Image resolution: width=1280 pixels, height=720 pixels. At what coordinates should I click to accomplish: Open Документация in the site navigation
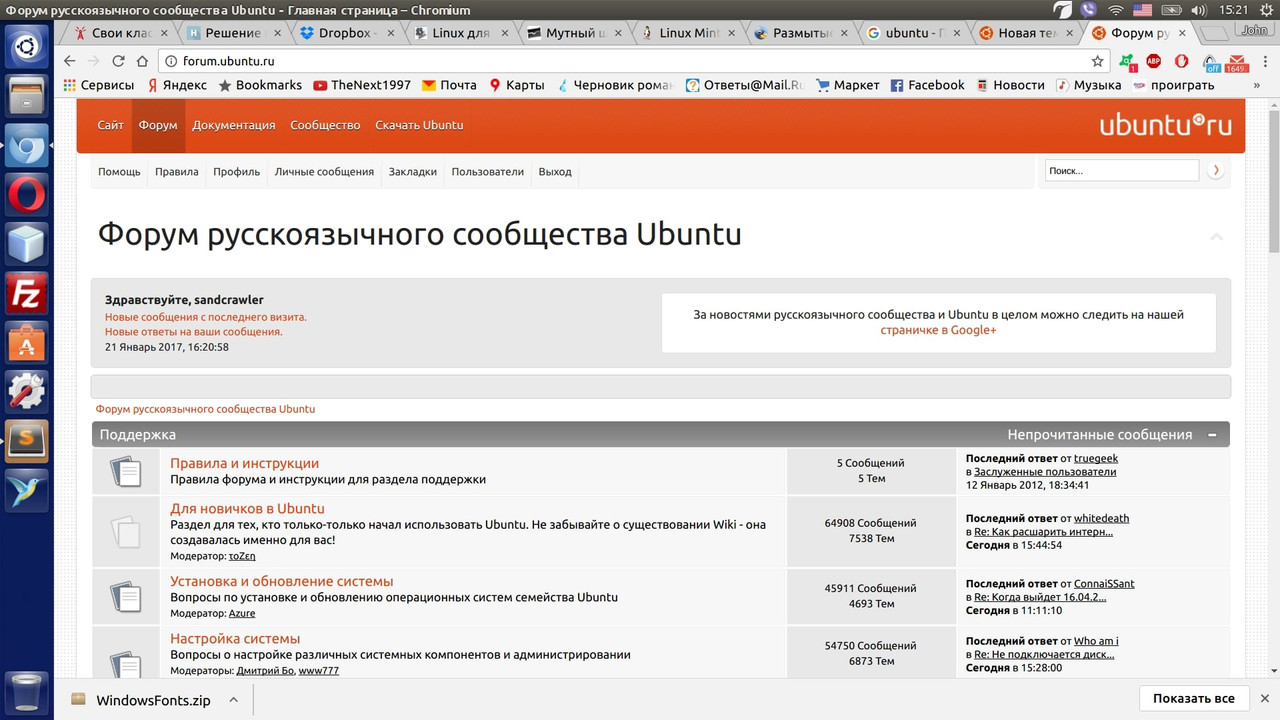point(234,125)
